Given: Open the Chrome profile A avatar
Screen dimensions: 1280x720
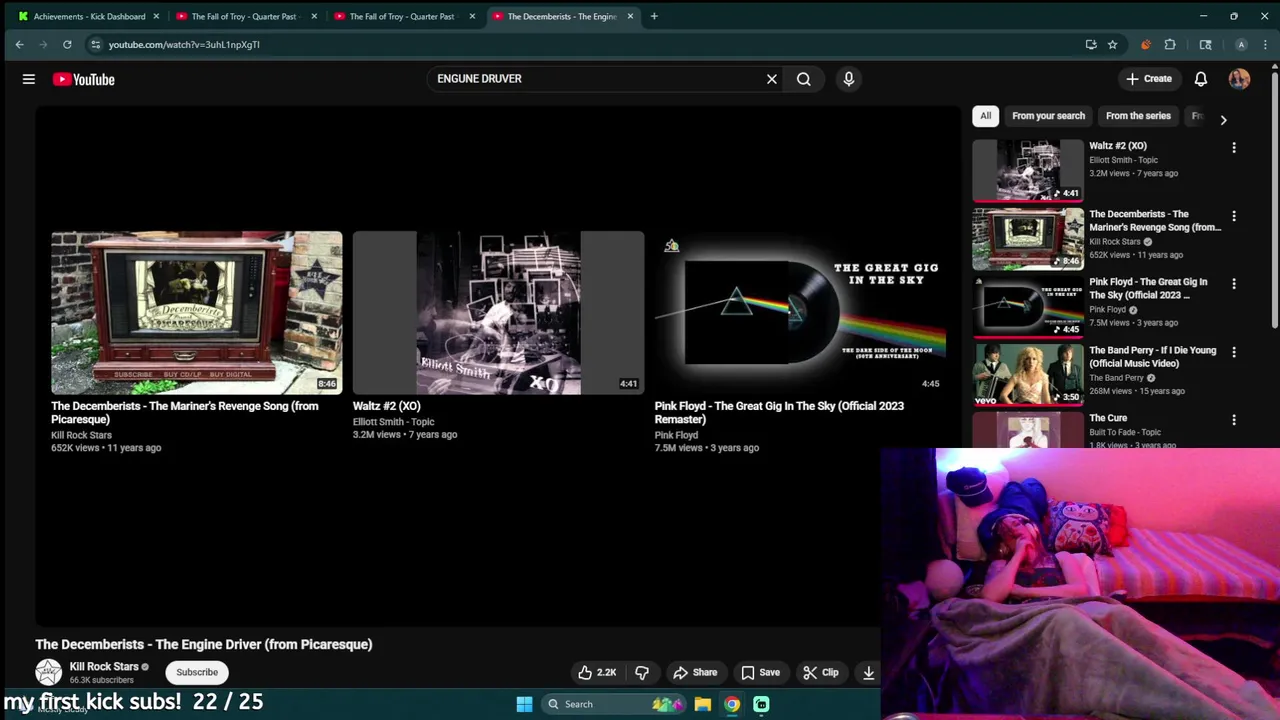Looking at the screenshot, I should click(x=1241, y=44).
